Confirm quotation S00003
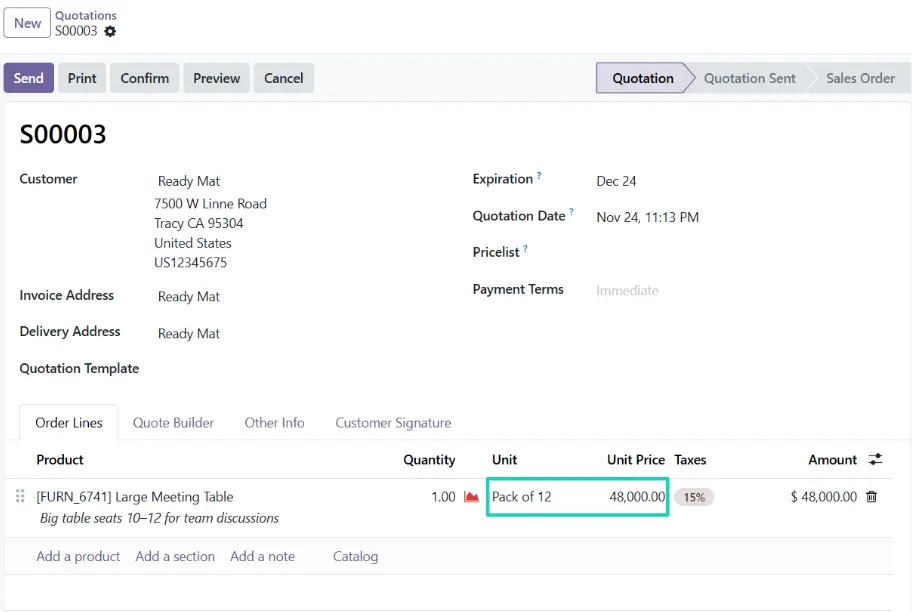912x612 pixels. pos(143,77)
